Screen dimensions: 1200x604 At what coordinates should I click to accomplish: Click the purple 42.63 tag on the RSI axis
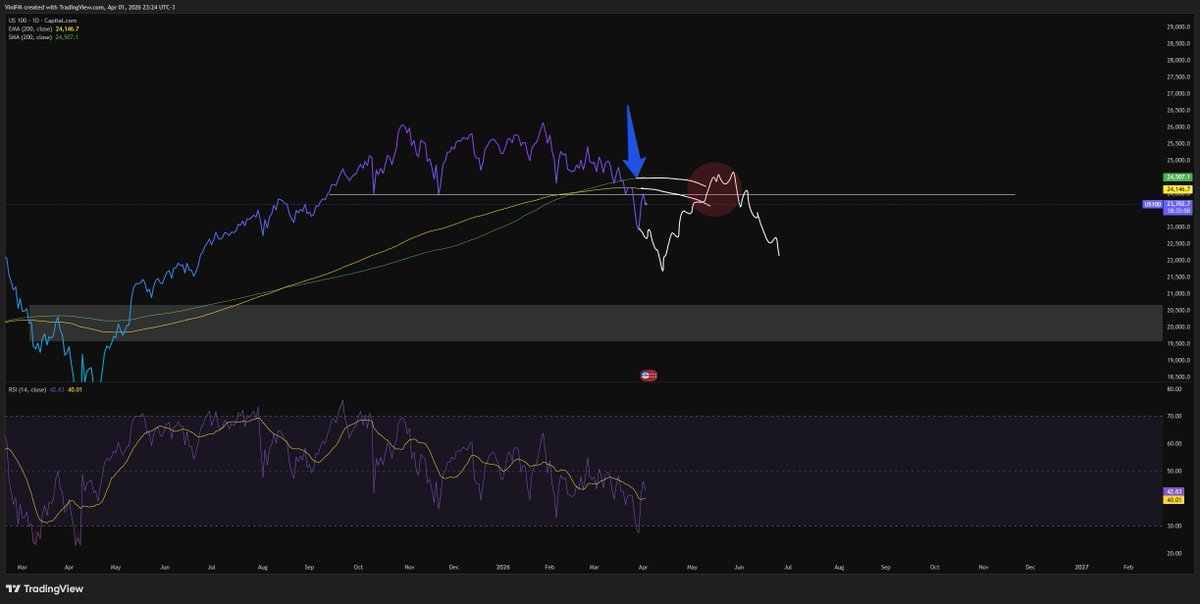coord(1173,491)
